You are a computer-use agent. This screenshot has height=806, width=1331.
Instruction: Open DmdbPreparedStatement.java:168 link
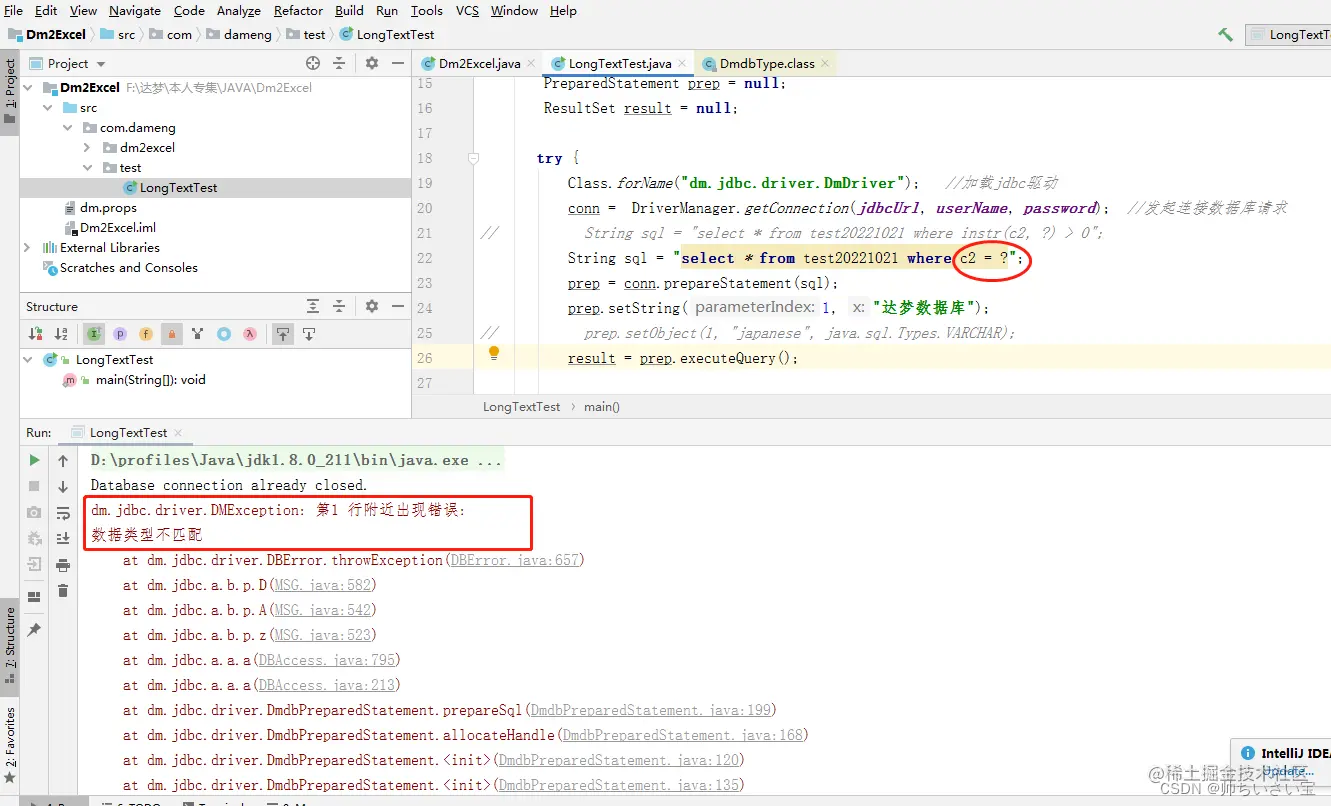(683, 735)
